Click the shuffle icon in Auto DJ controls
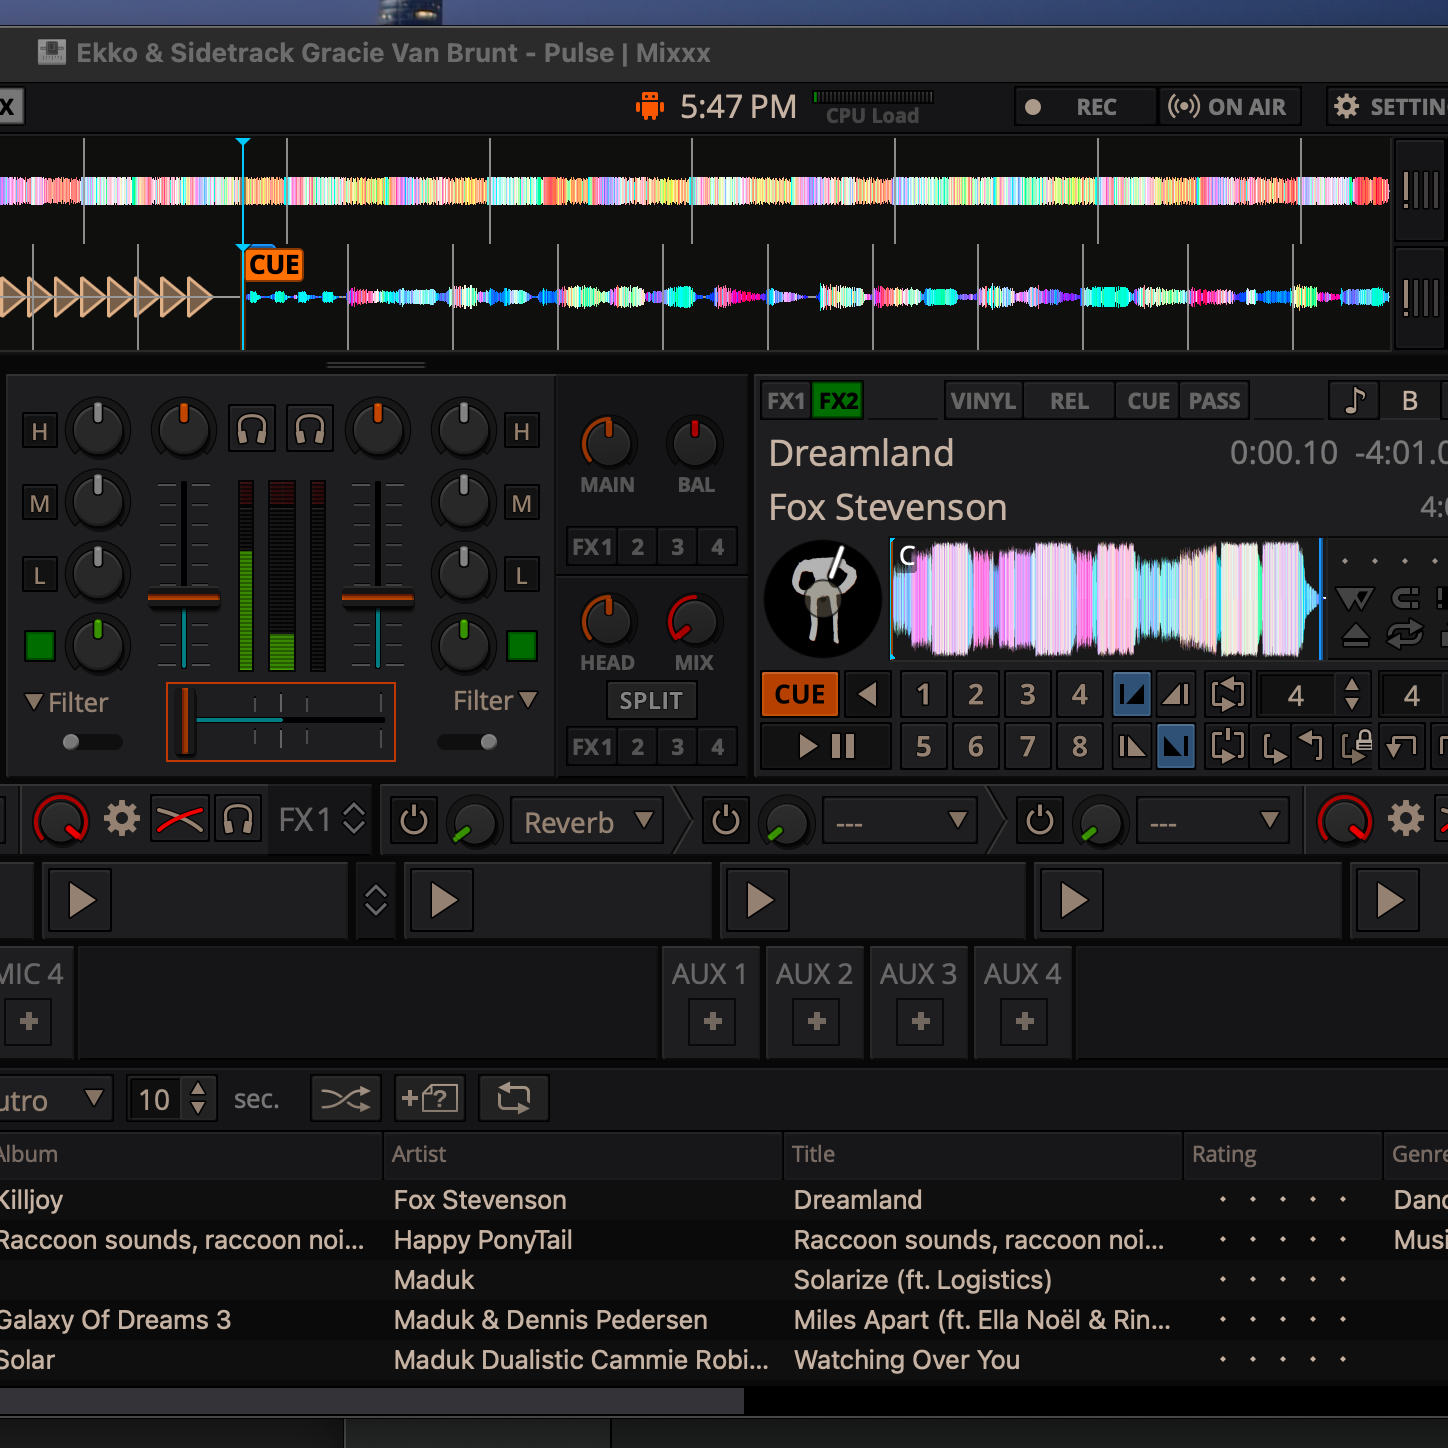Viewport: 1448px width, 1448px height. pos(345,1099)
